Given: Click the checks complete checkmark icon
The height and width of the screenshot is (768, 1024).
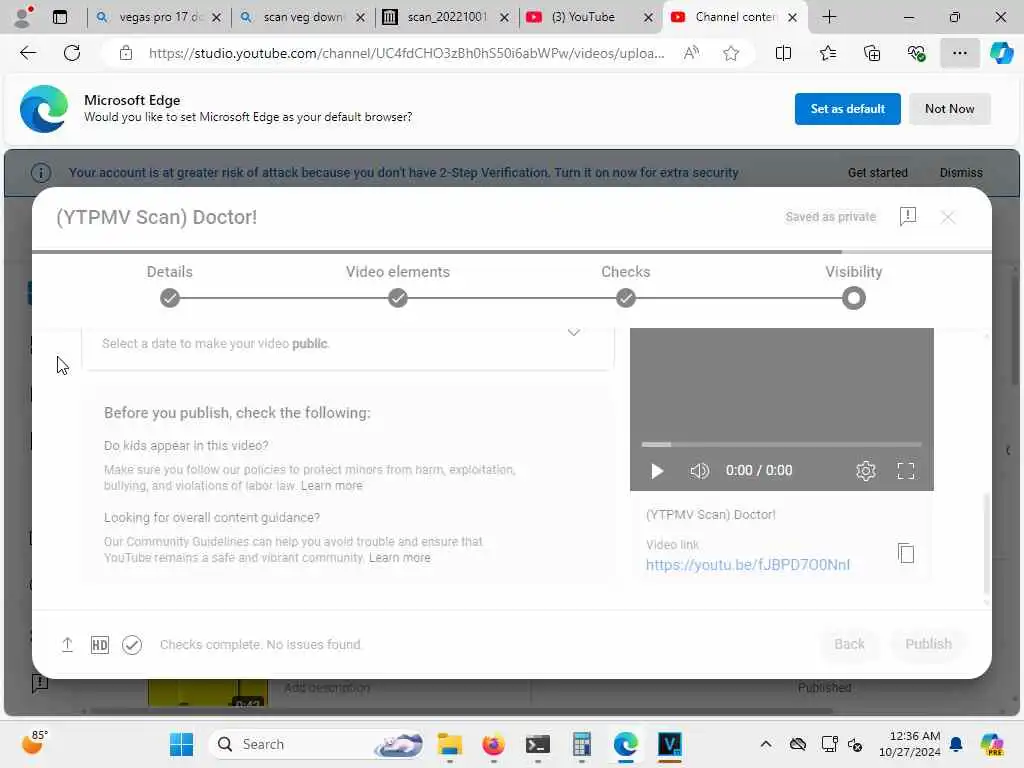Looking at the screenshot, I should [x=132, y=645].
